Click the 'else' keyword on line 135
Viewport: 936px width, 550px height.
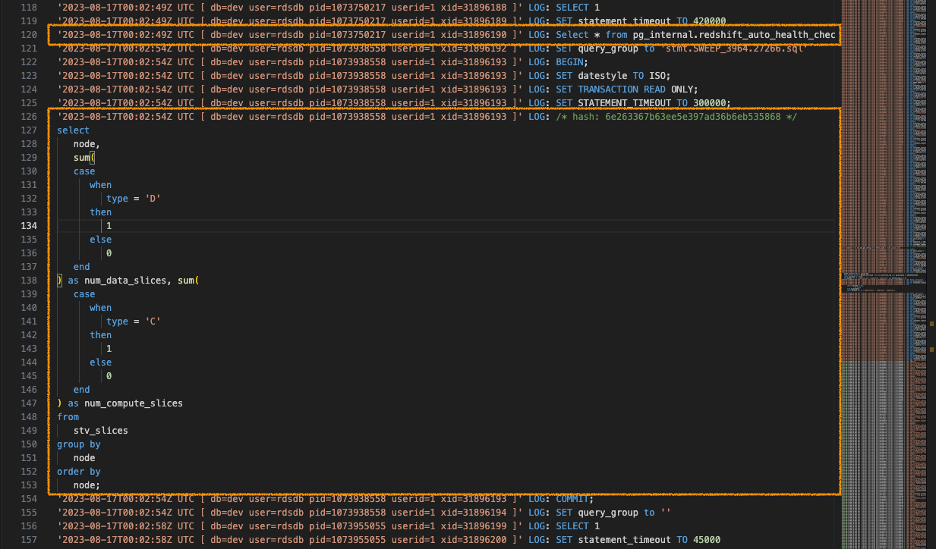(100, 239)
